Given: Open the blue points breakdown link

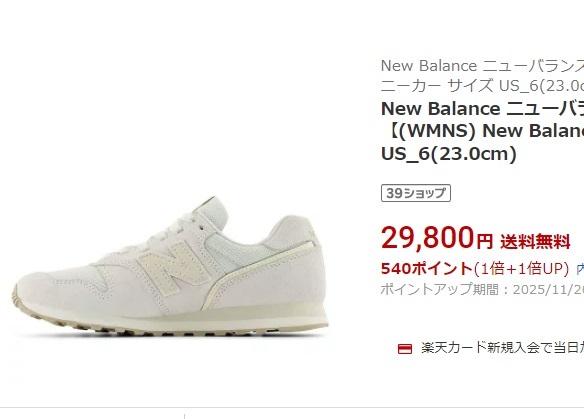Looking at the screenshot, I should point(580,269).
